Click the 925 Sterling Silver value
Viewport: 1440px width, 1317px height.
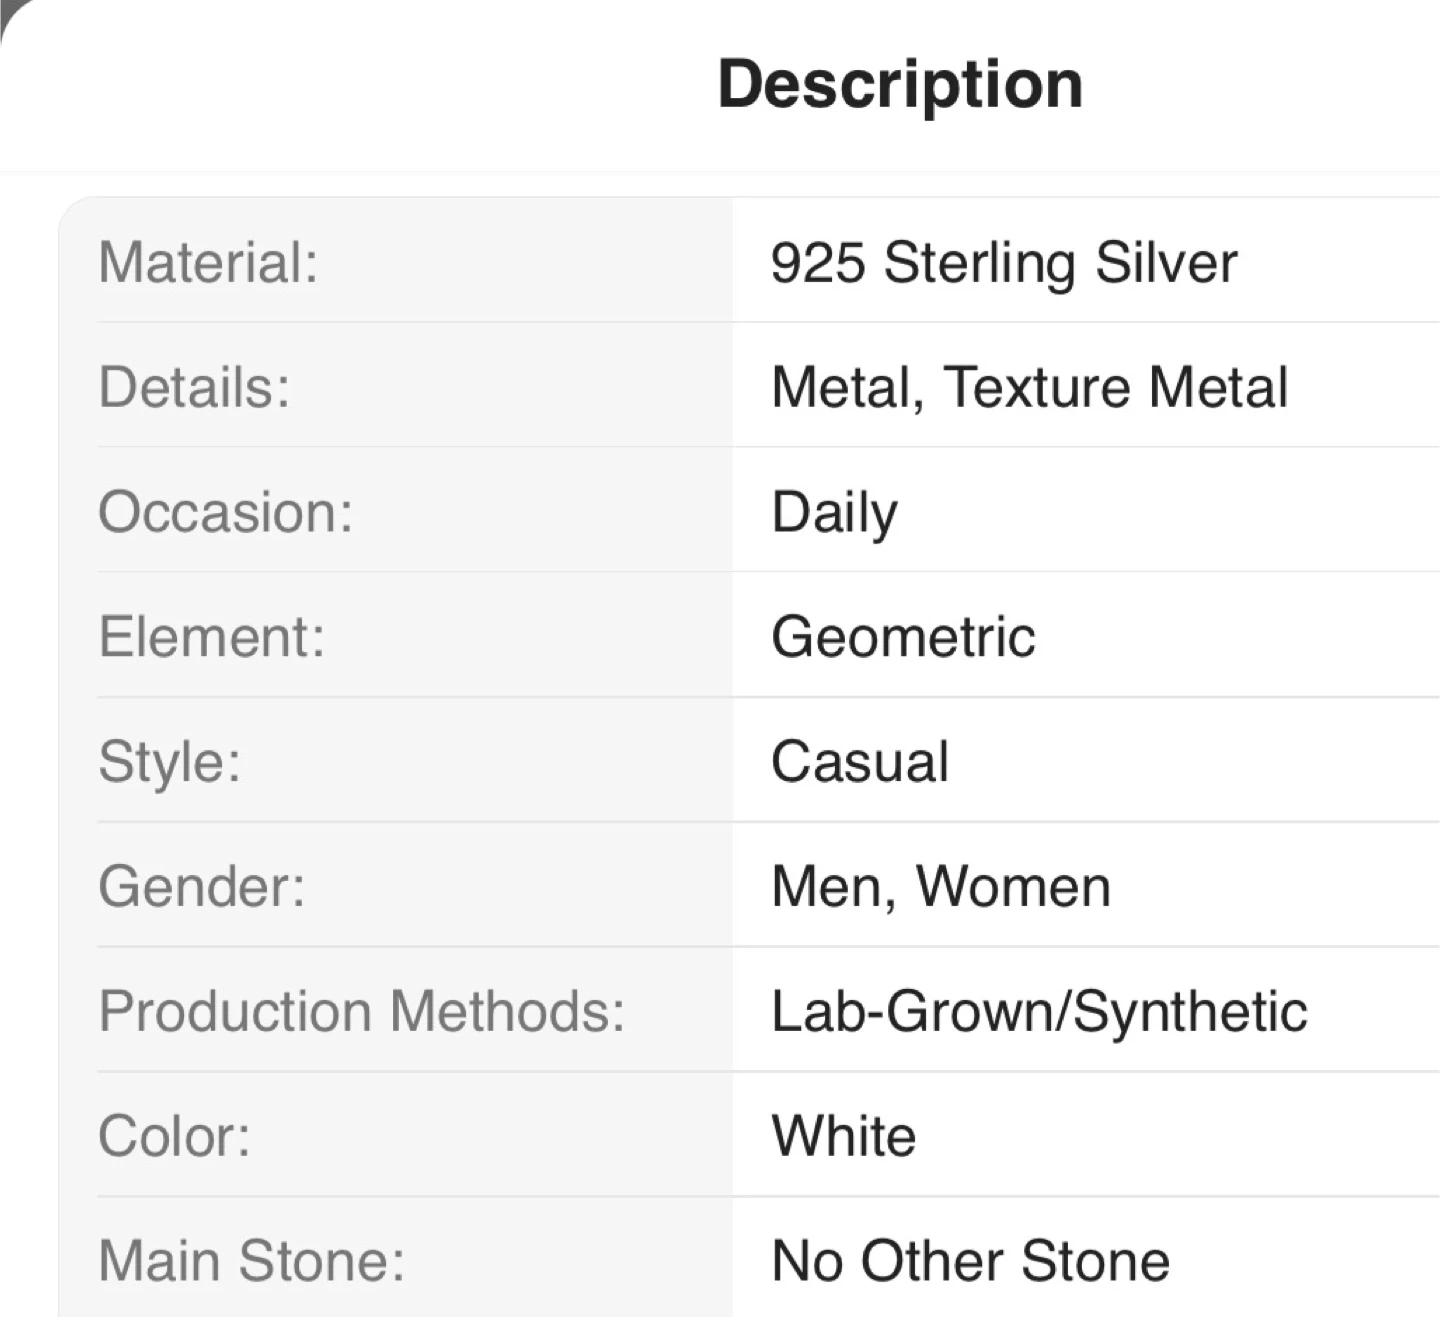[1004, 262]
